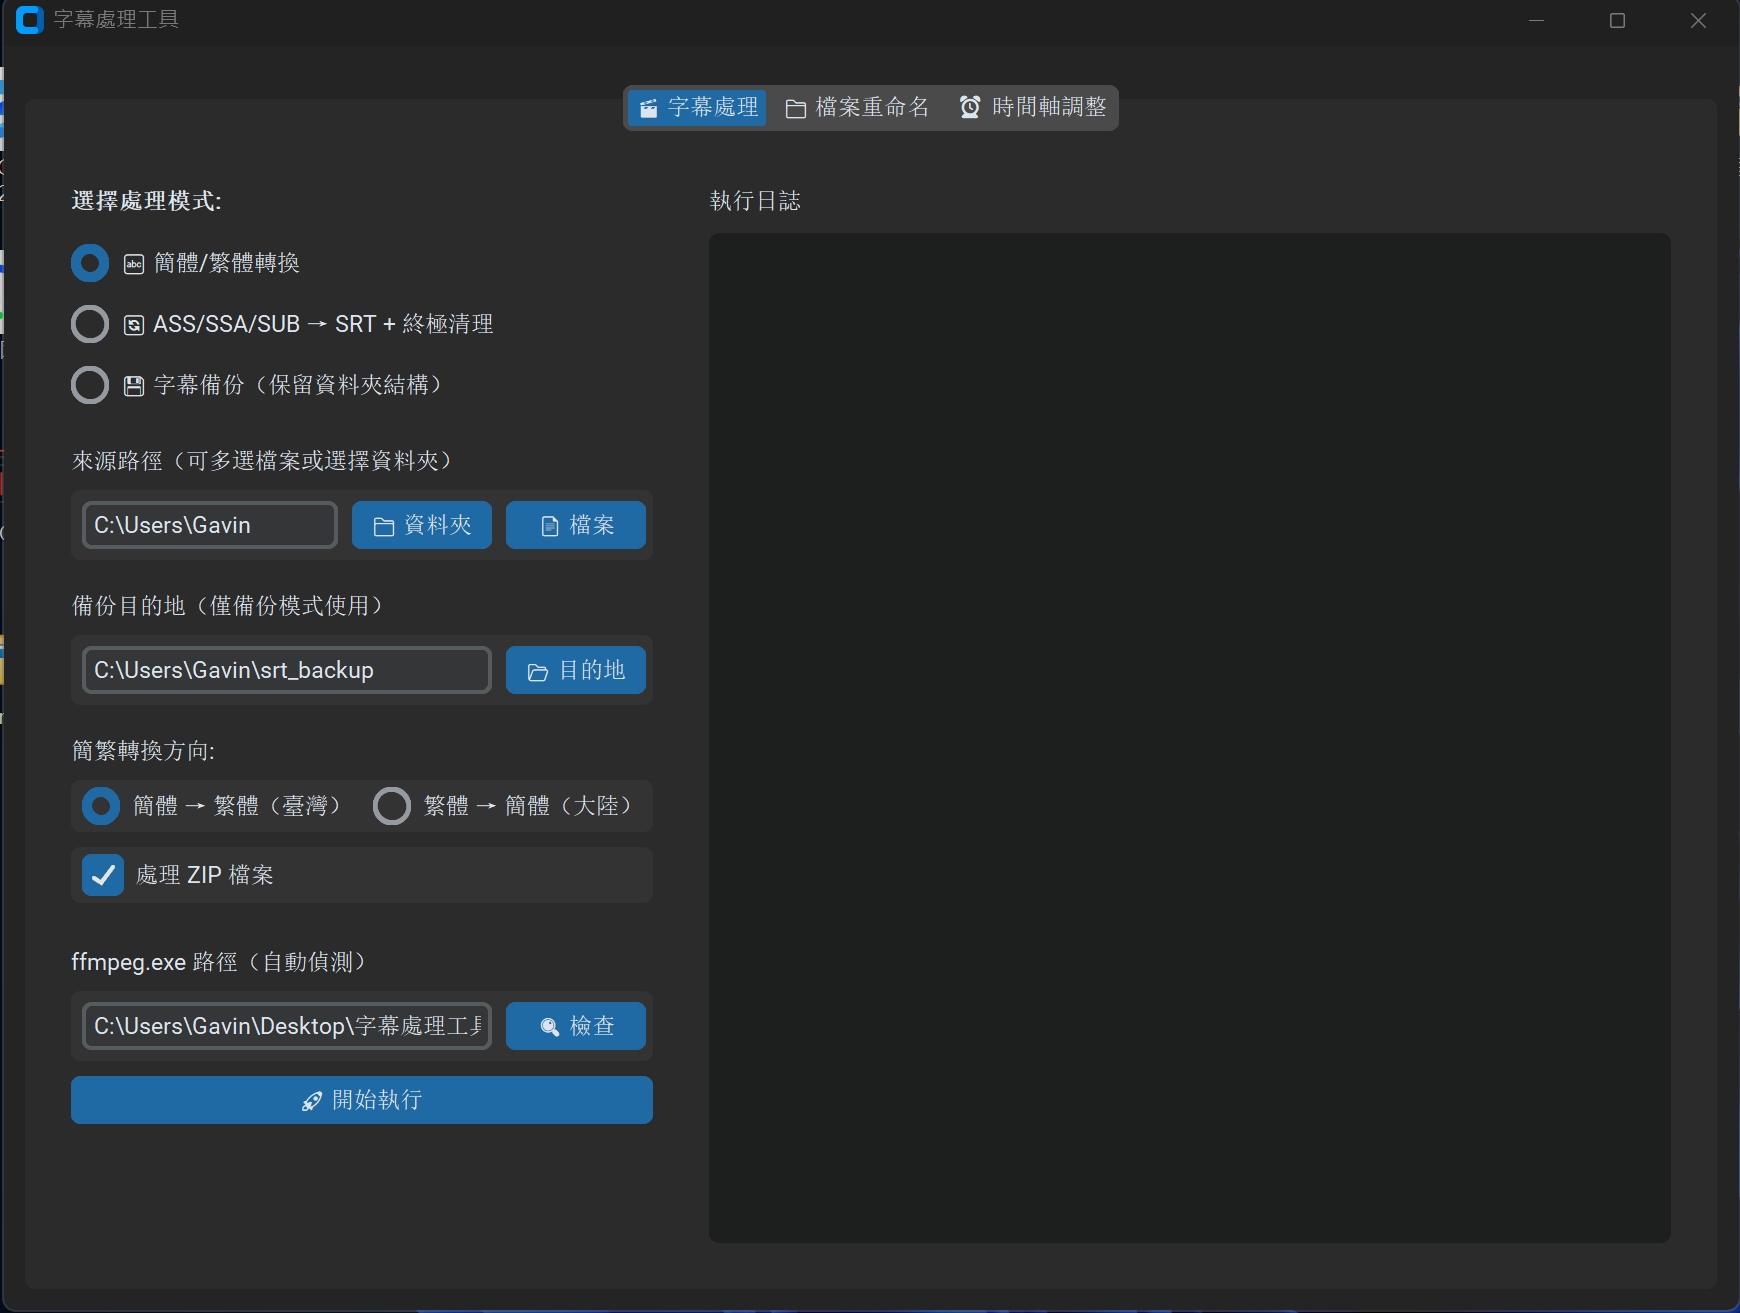Image resolution: width=1740 pixels, height=1313 pixels.
Task: Switch to the 檔案重命名 tab
Action: pyautogui.click(x=858, y=107)
